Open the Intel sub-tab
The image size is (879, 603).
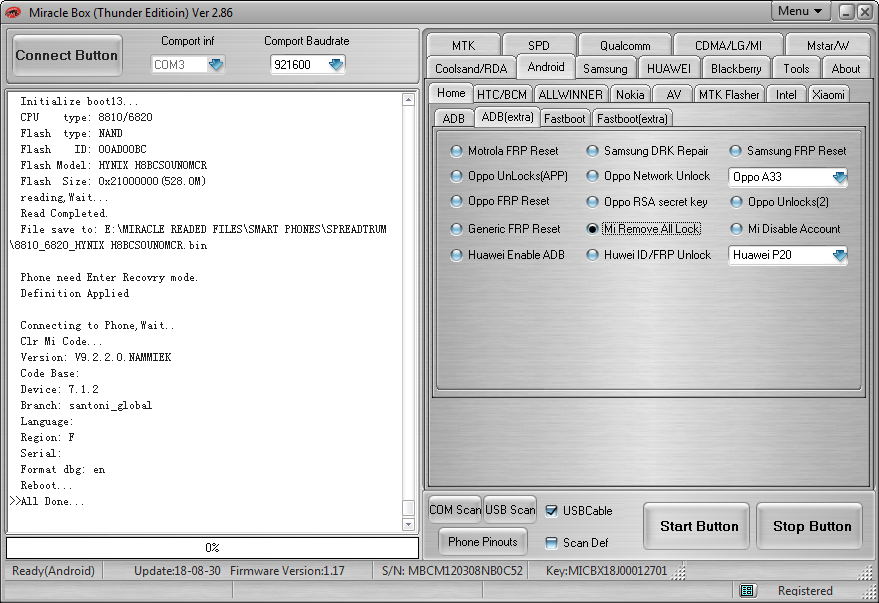(x=786, y=95)
